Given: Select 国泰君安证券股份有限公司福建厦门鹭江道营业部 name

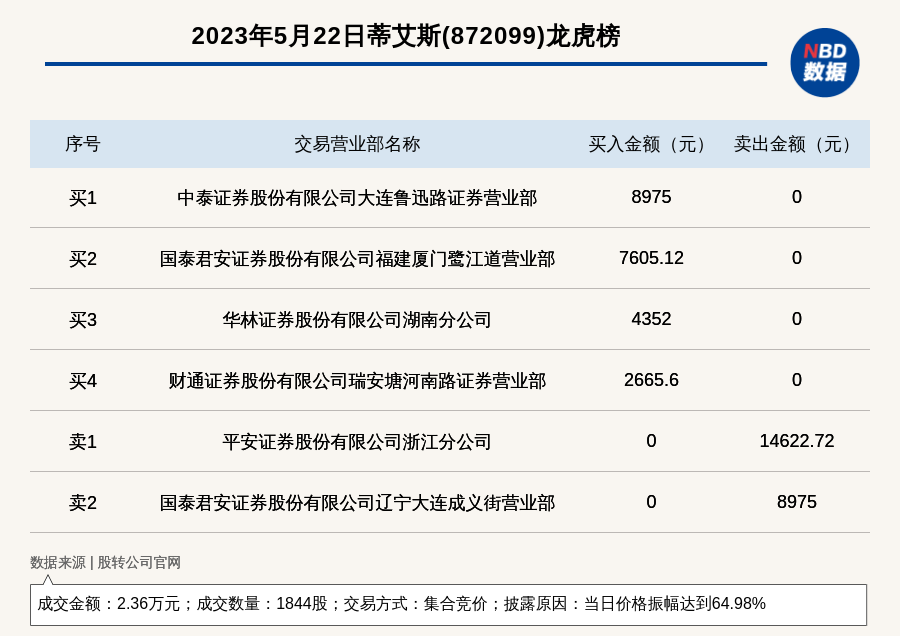Looking at the screenshot, I should (357, 259).
